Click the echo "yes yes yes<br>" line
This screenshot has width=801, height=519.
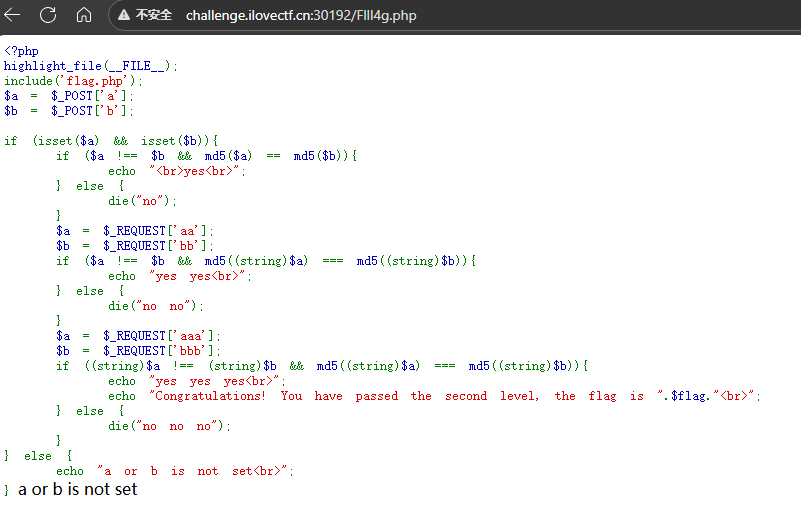tap(197, 381)
